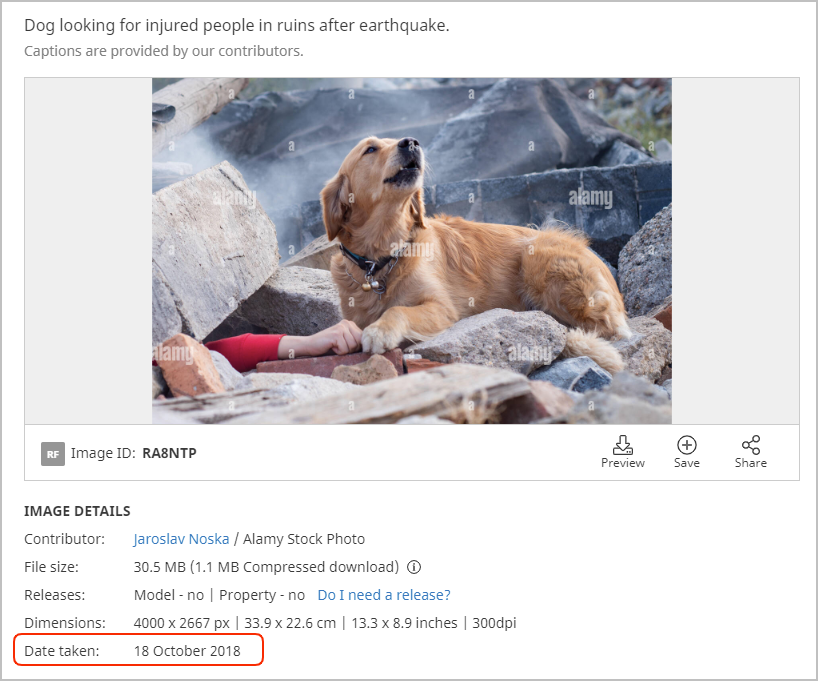
Task: Click 'Model - no' release text
Action: (x=169, y=595)
